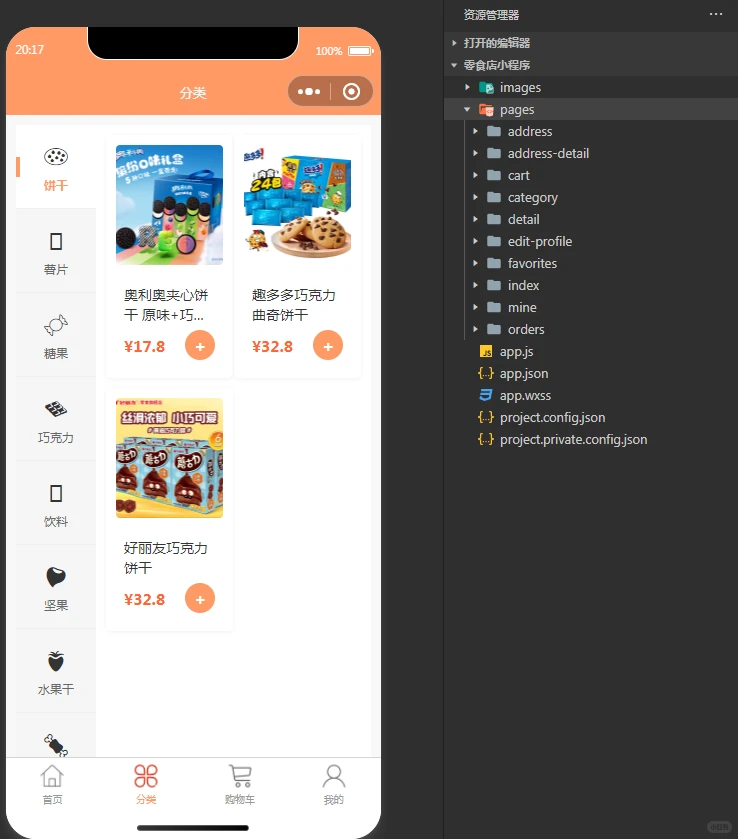
Task: Go to 首页 home tab
Action: coord(52,784)
